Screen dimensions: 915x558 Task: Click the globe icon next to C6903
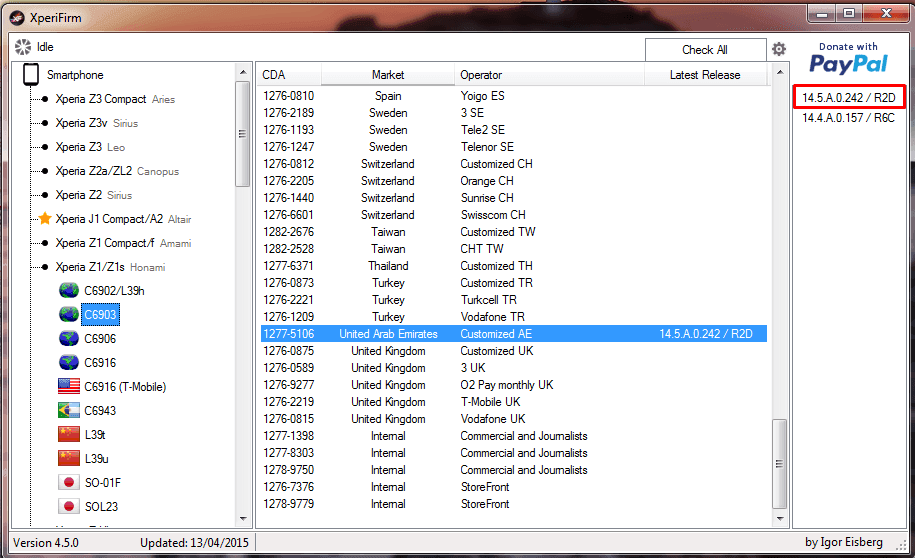point(69,314)
